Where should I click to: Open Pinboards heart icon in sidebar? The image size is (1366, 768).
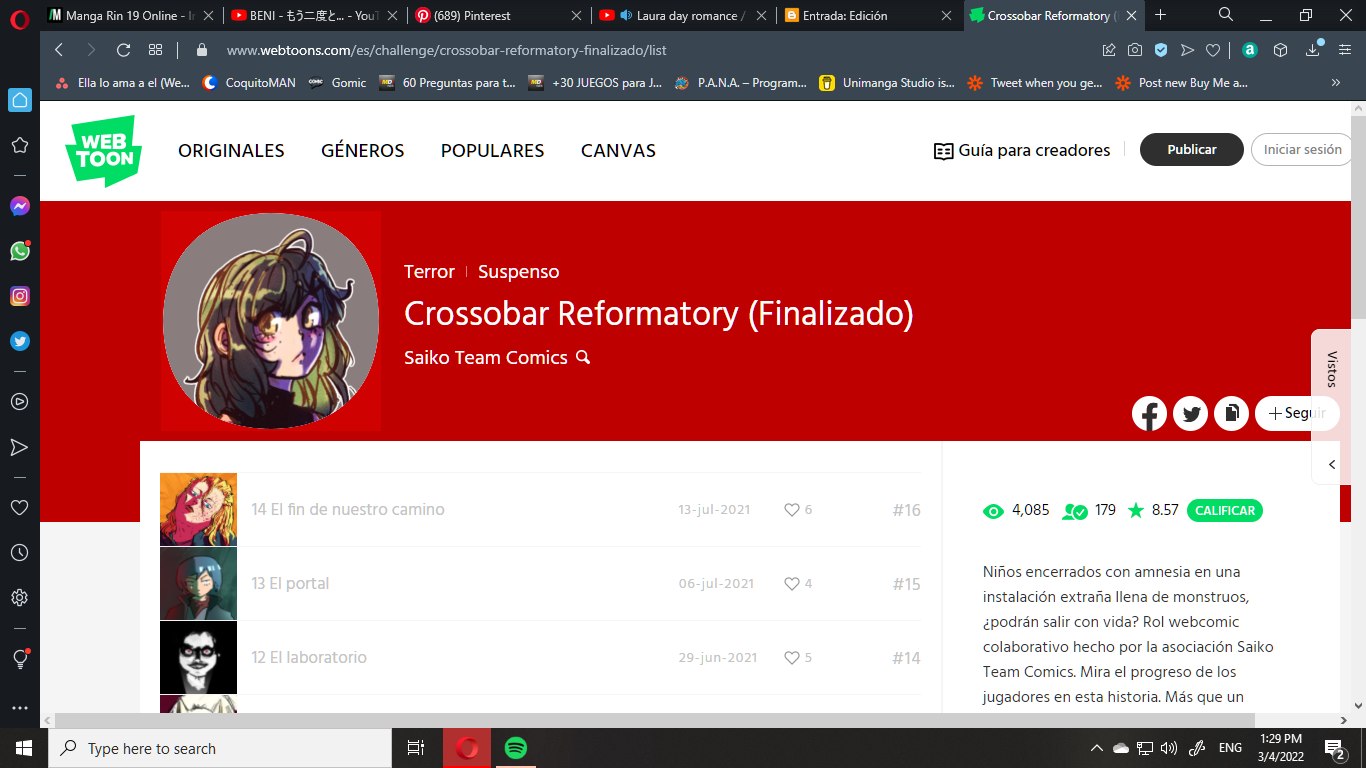20,508
